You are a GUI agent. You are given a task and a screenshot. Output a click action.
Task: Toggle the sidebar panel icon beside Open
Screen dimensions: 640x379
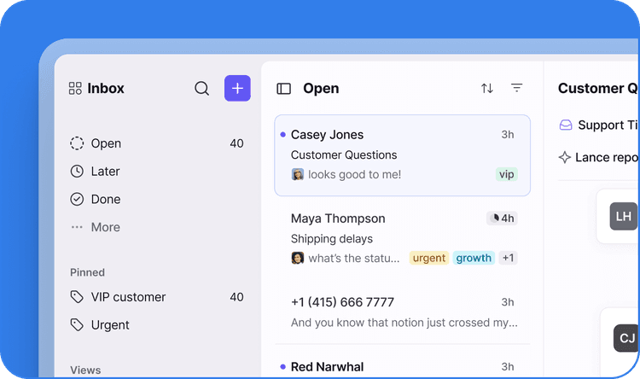point(284,89)
